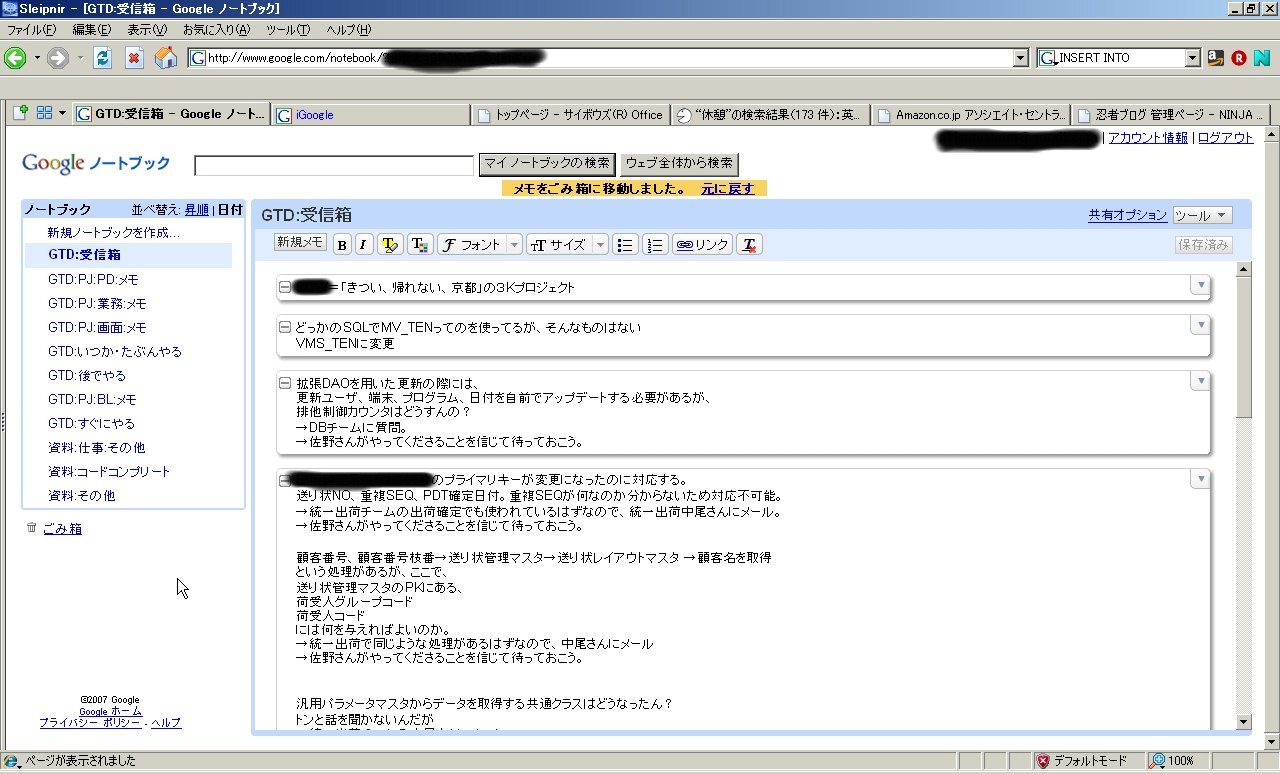Open the GTD:後でやる notebook
This screenshot has height=774, width=1280.
tap(87, 376)
